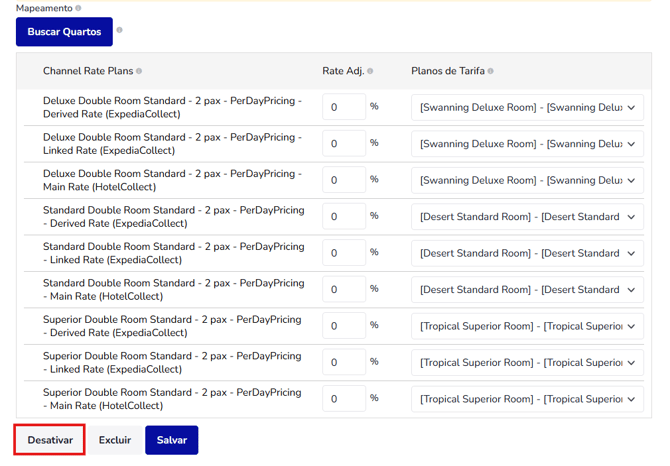Click the Buscar Quartos button
The width and height of the screenshot is (670, 466).
[x=65, y=32]
